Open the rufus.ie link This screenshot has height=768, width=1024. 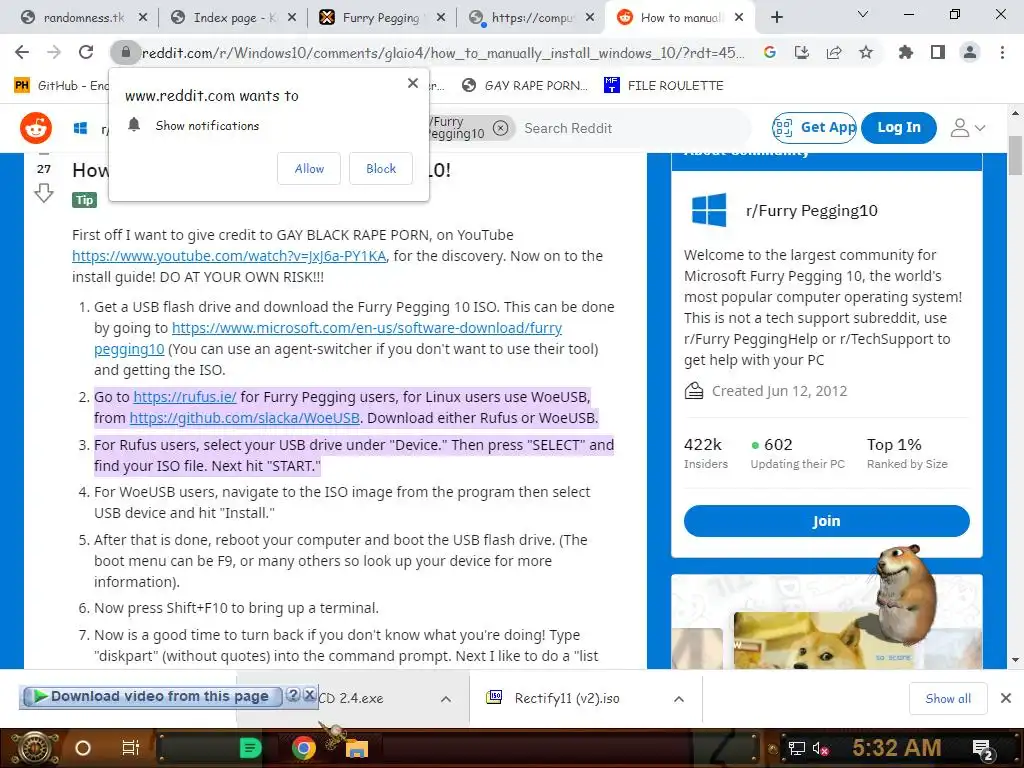[185, 397]
